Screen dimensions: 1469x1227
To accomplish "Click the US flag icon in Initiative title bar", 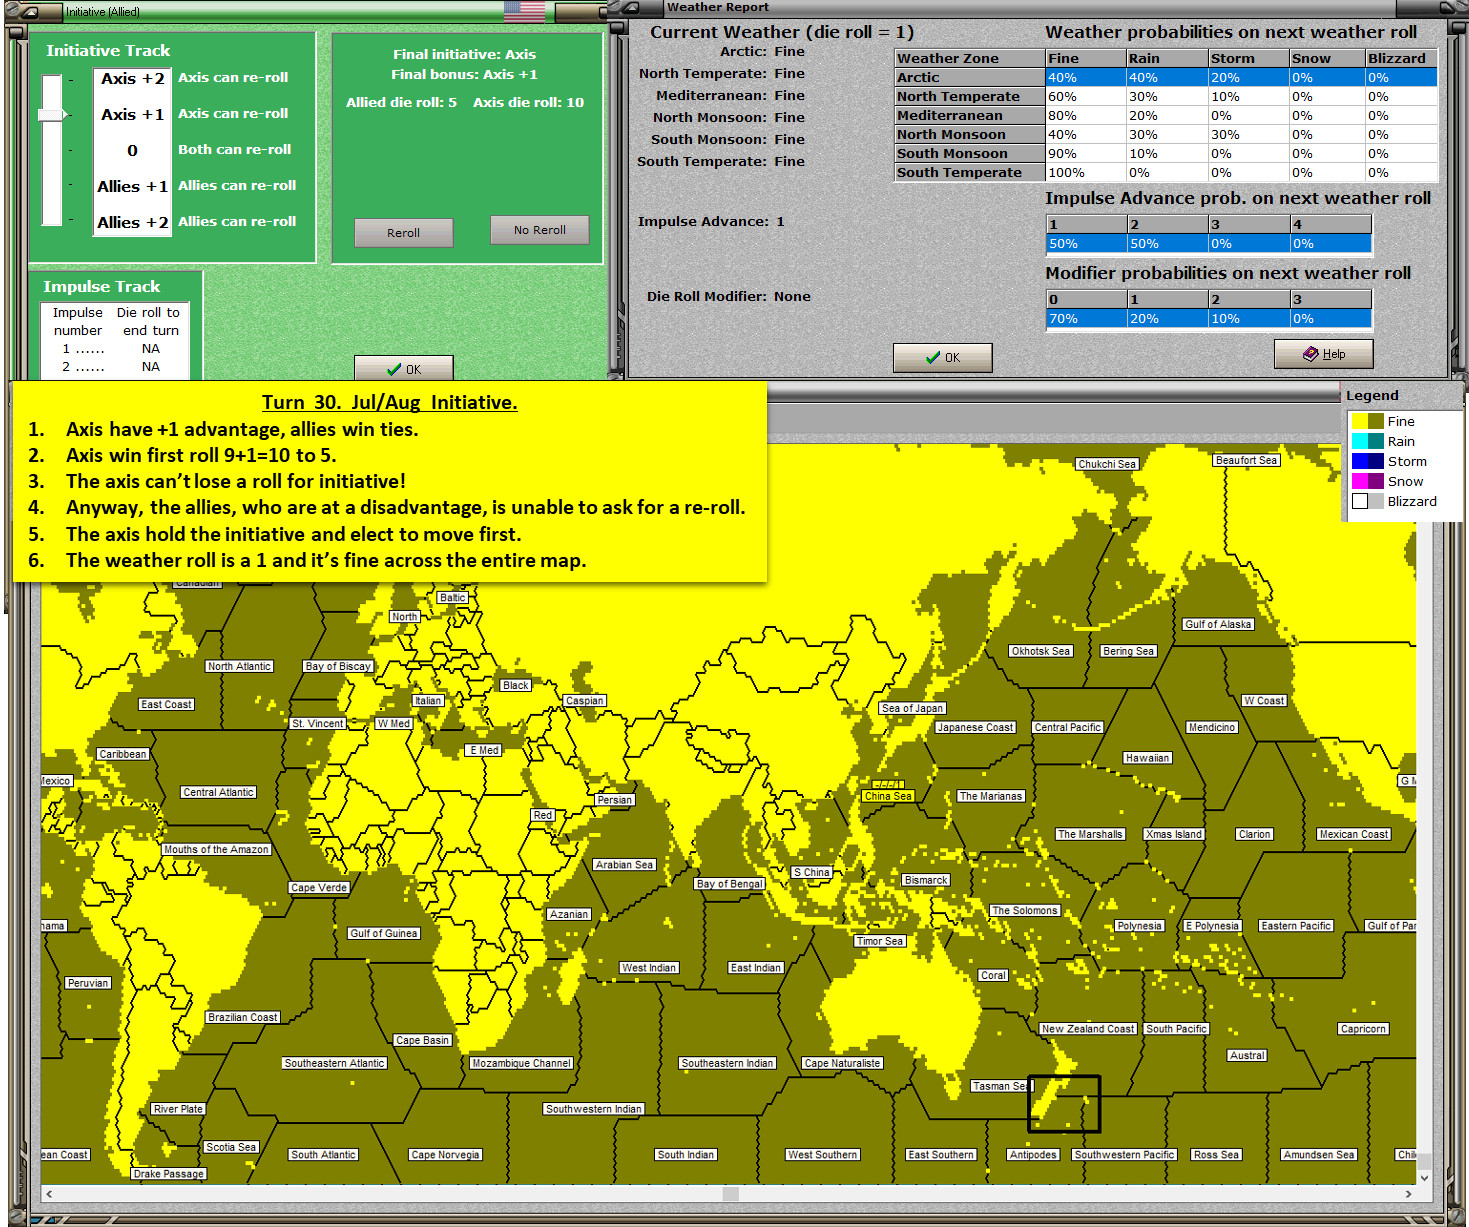I will (525, 11).
